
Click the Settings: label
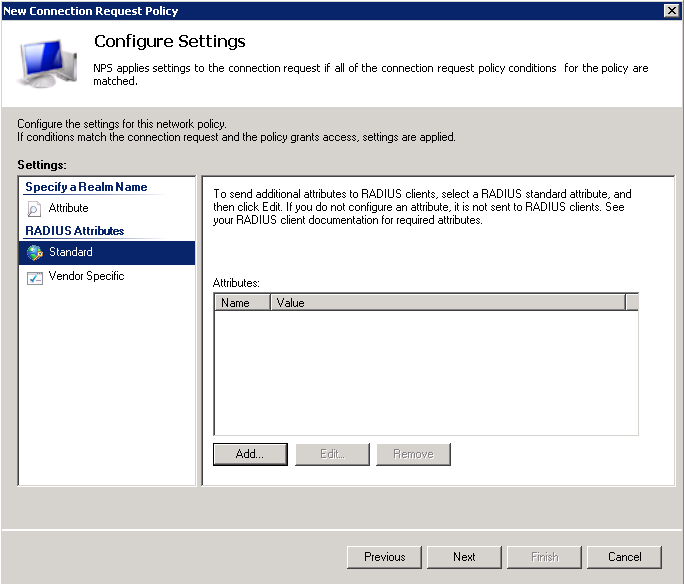click(x=42, y=165)
